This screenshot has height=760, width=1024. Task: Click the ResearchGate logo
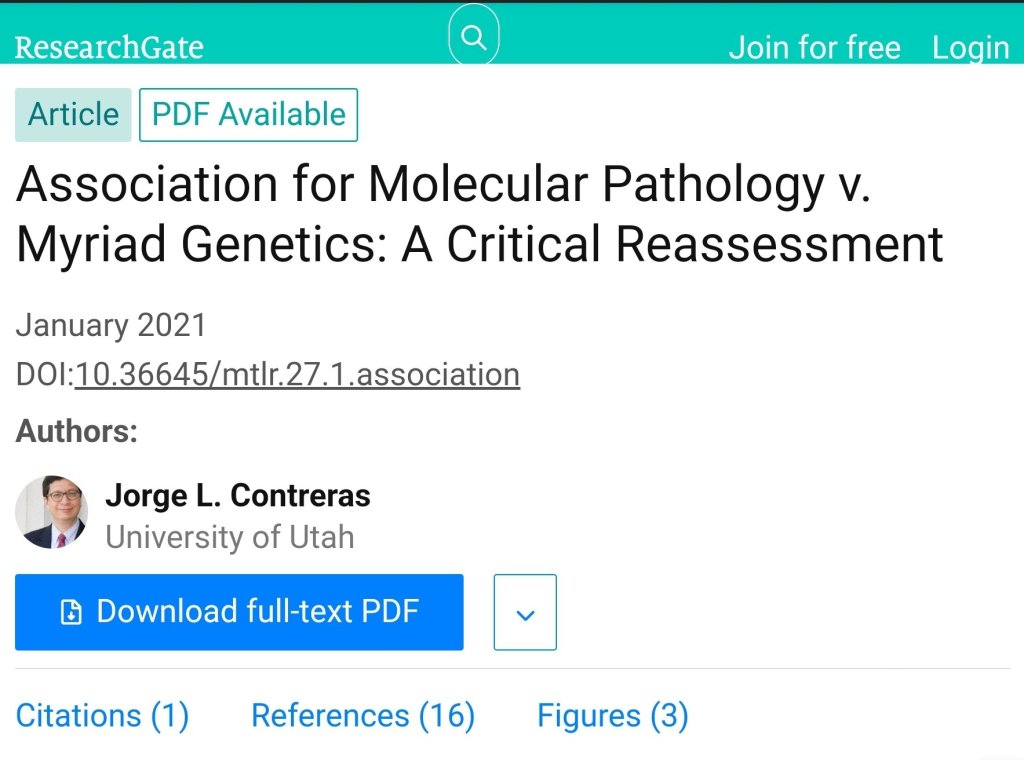(109, 47)
